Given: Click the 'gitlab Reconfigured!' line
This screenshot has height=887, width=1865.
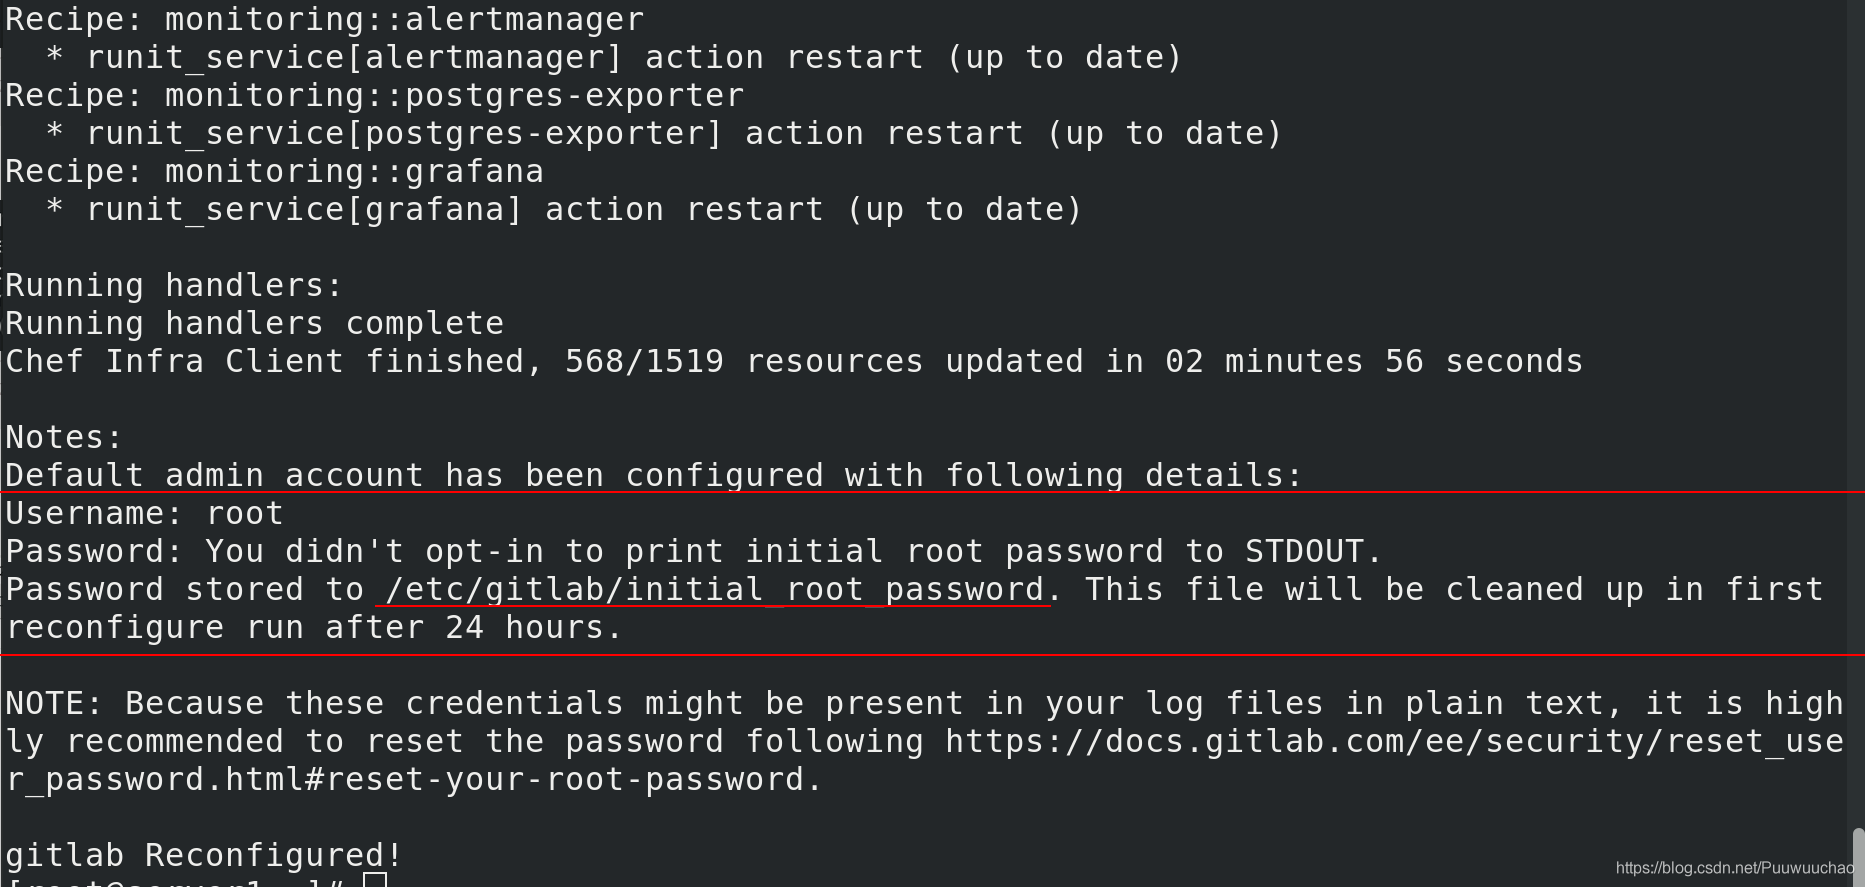Looking at the screenshot, I should 204,855.
